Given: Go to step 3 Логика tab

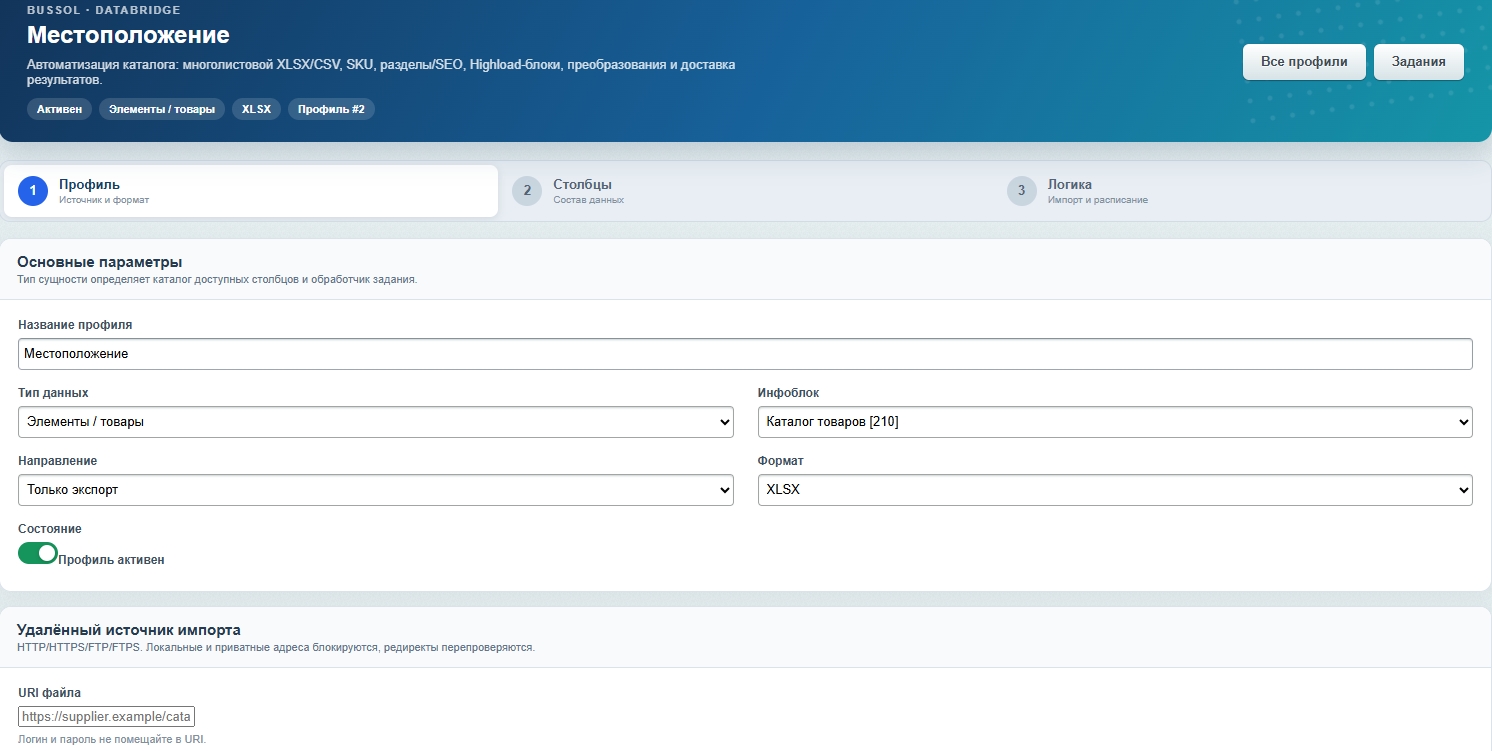Looking at the screenshot, I should [x=1240, y=191].
